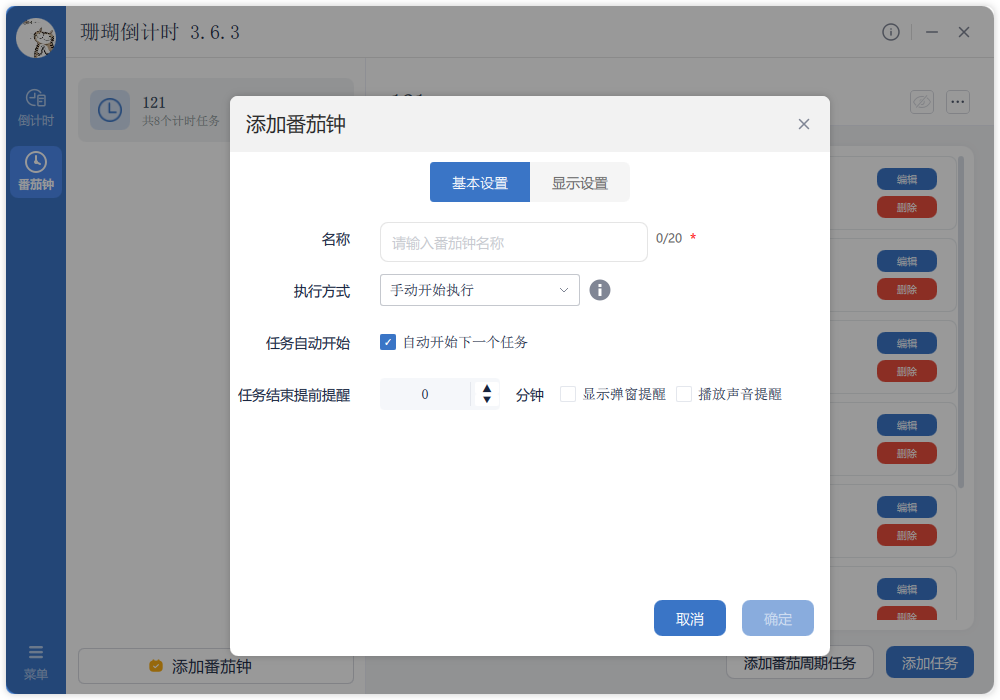
Task: Open the 执行方式 dropdown
Action: tap(479, 290)
